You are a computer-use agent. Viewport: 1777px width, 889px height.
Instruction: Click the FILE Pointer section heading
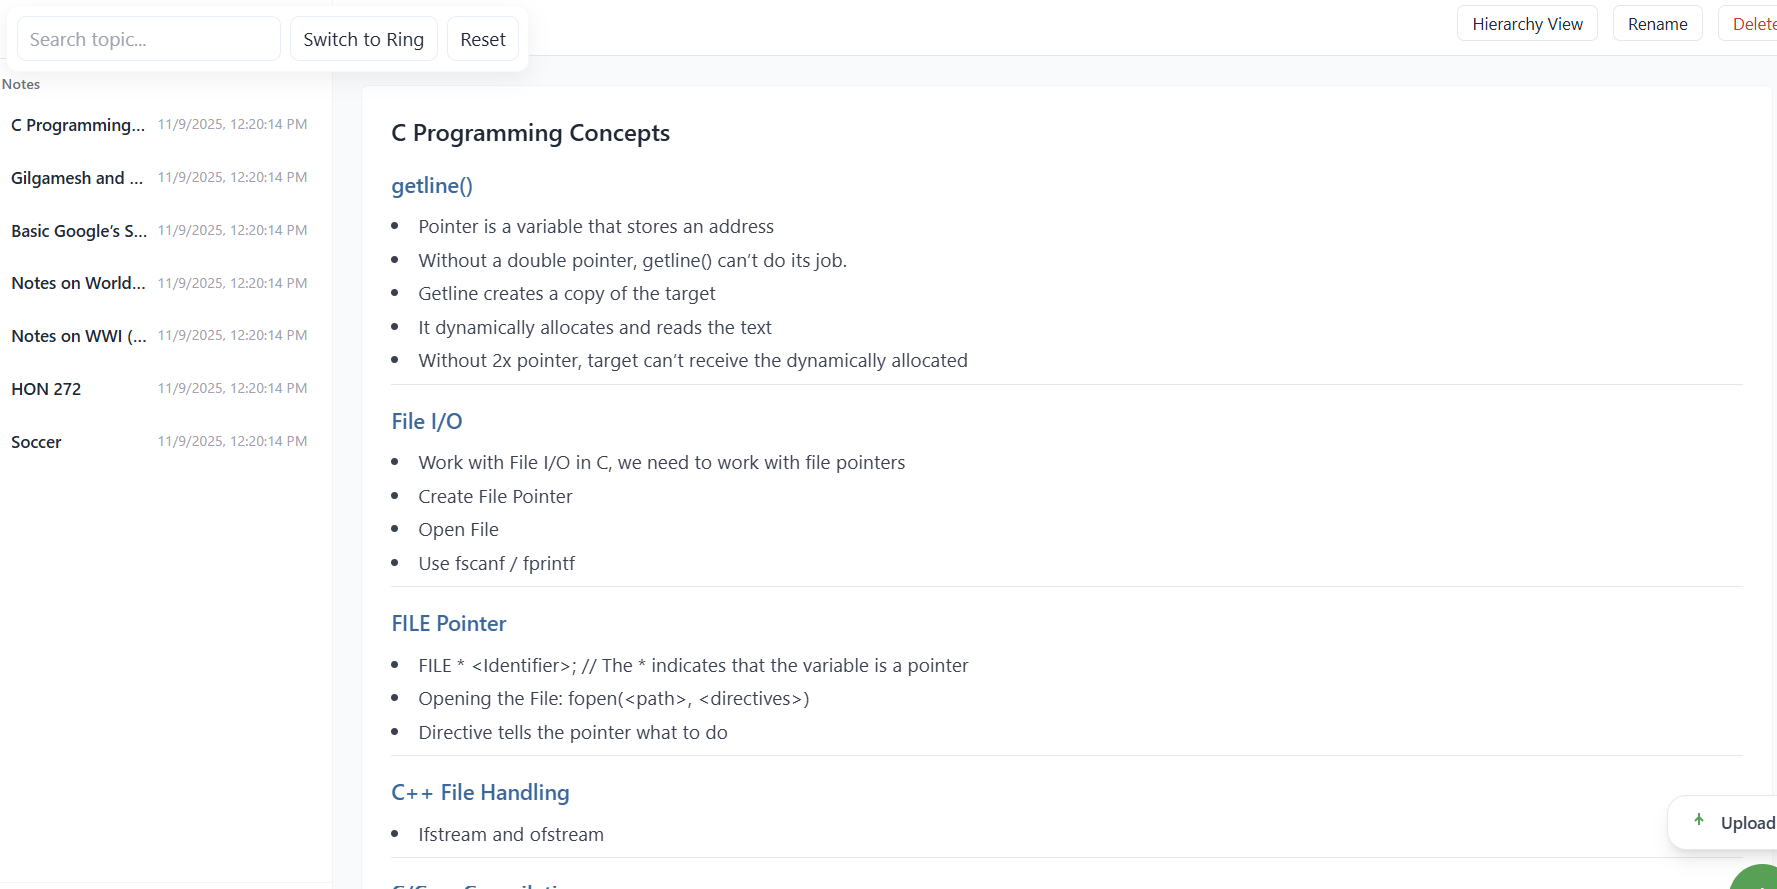[449, 624]
